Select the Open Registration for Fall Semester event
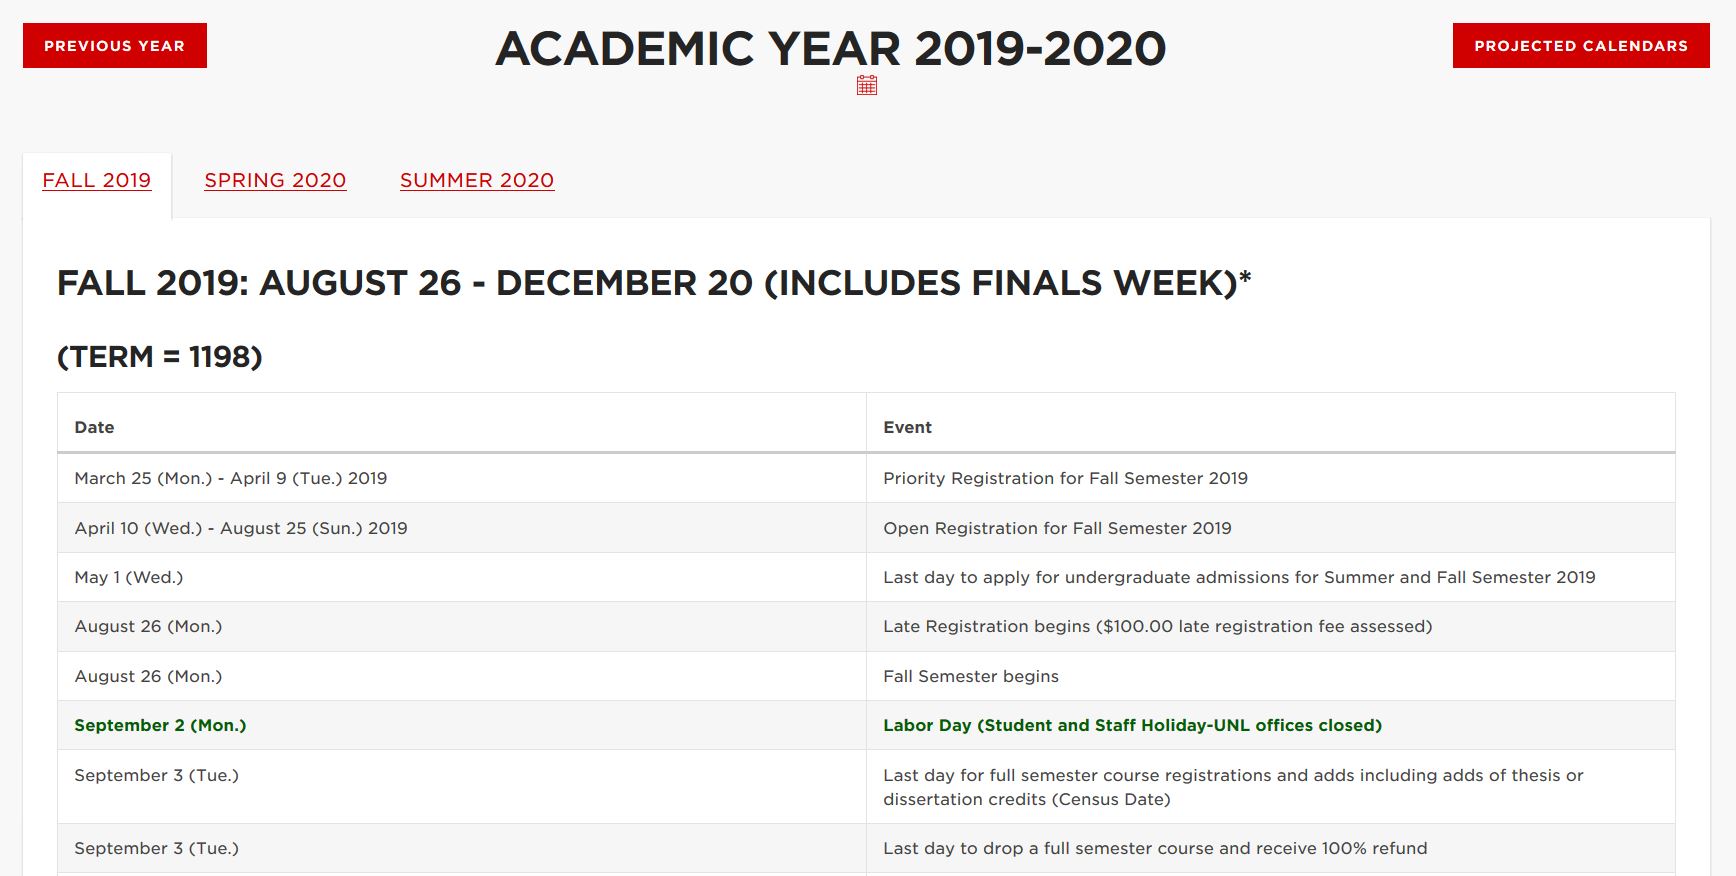 click(1057, 529)
